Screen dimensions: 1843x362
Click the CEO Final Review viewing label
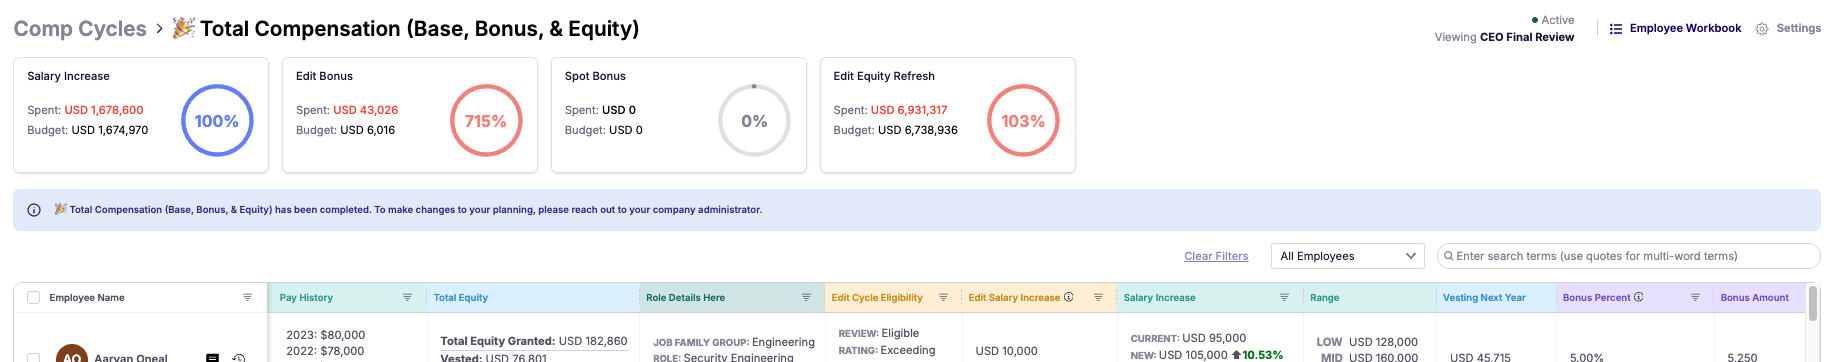tap(1527, 37)
